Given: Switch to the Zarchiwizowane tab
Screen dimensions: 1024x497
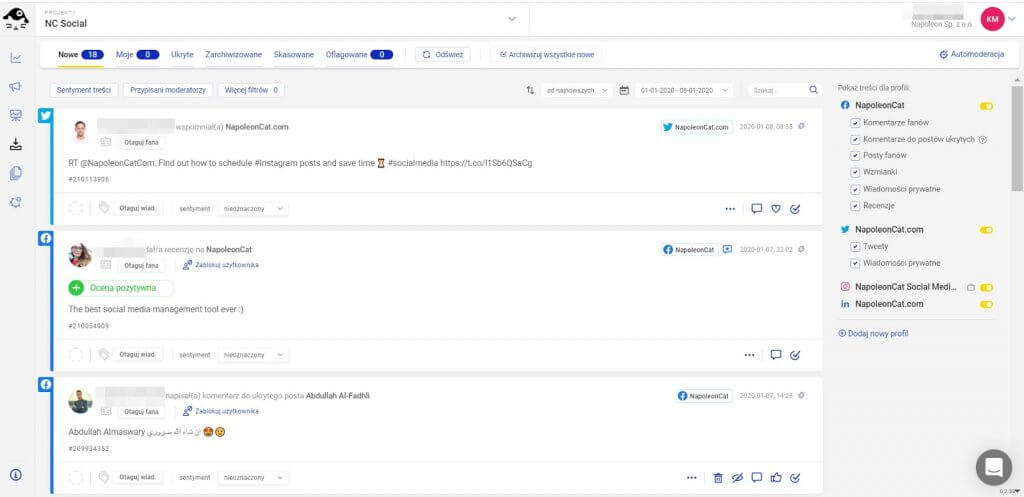Looking at the screenshot, I should [234, 55].
